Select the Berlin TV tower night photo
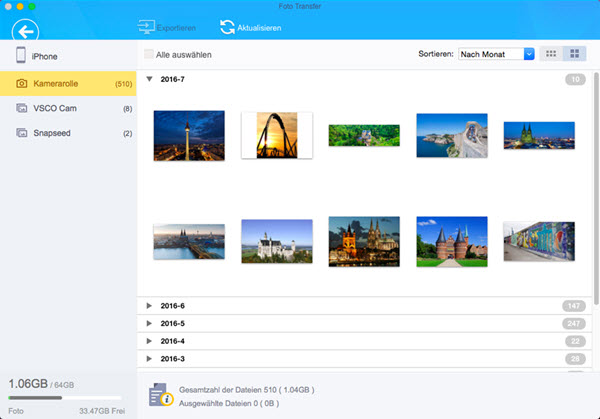The height and width of the screenshot is (419, 600). 189,135
